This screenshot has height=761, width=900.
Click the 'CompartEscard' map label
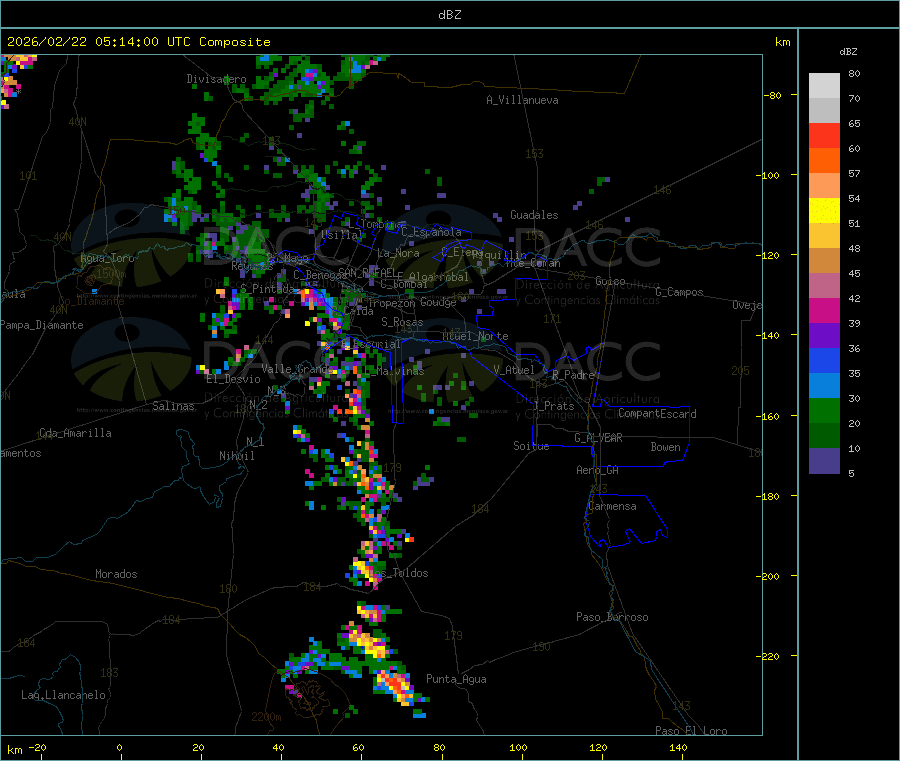click(657, 414)
